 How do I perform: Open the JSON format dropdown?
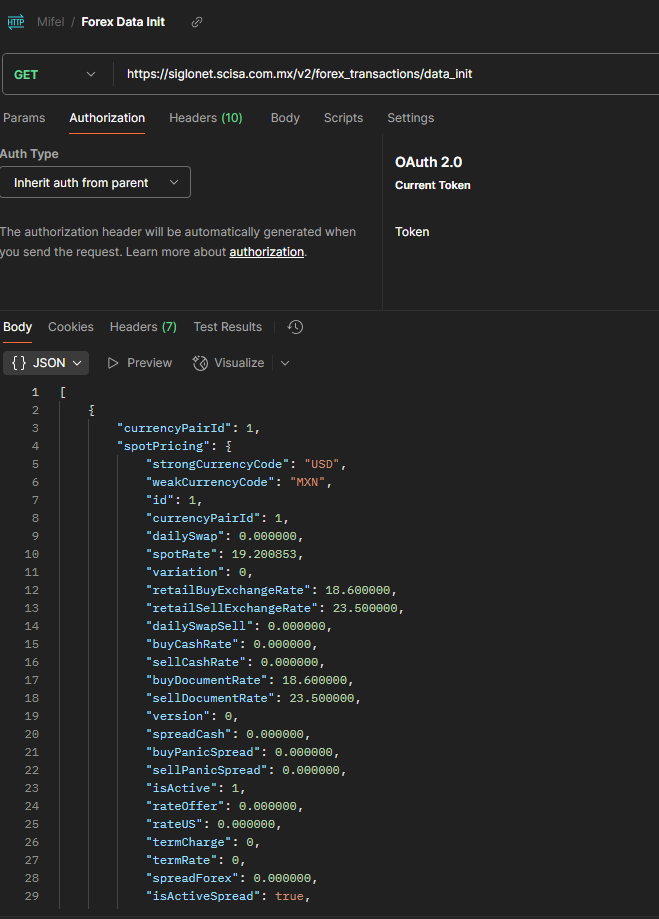coord(47,363)
